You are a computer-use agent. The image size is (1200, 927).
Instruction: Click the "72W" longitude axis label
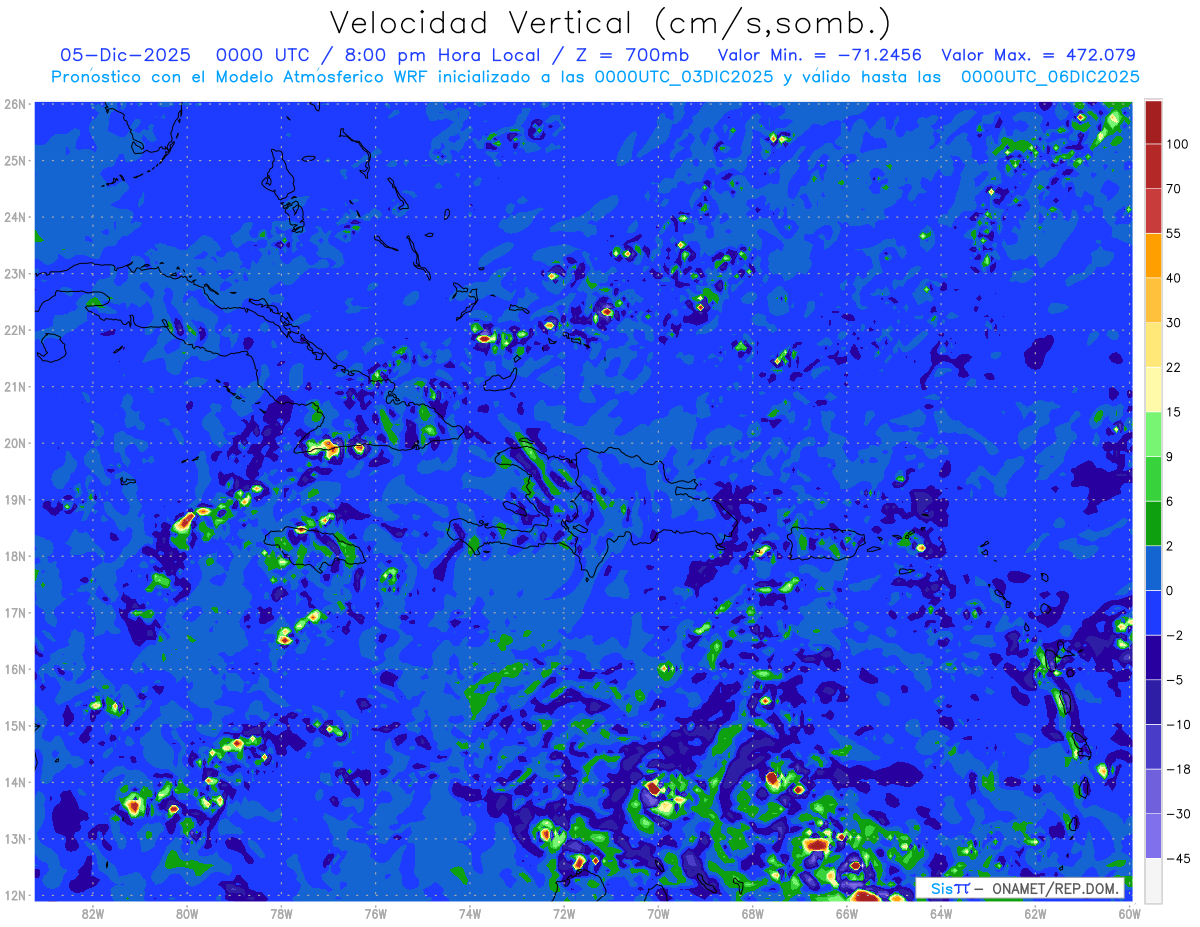(x=563, y=913)
